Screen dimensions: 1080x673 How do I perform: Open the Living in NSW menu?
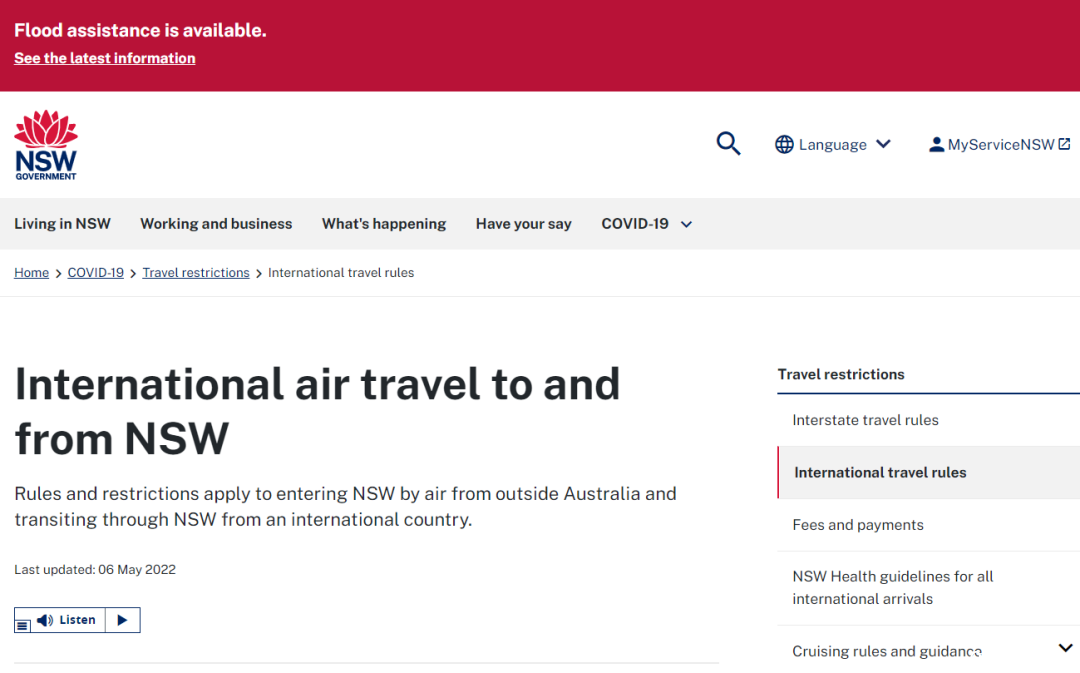pyautogui.click(x=63, y=224)
